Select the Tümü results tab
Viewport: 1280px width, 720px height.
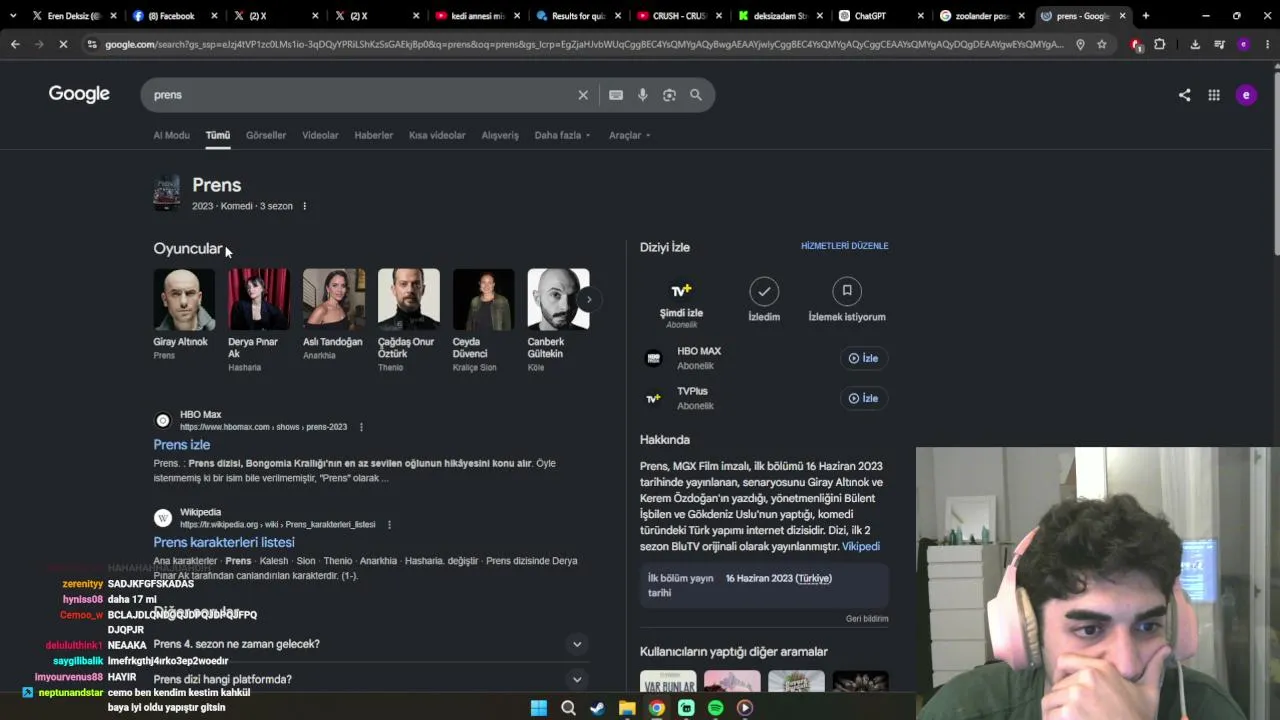coord(218,135)
